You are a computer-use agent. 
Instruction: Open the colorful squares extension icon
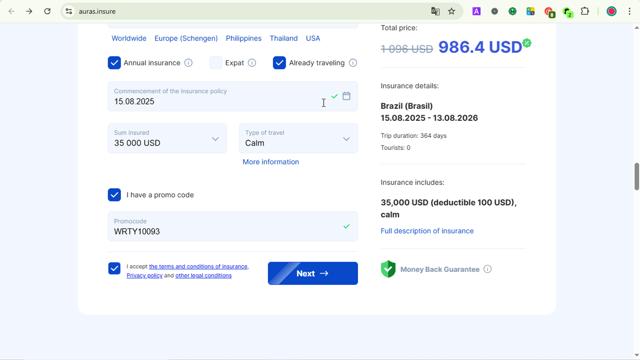tap(530, 11)
